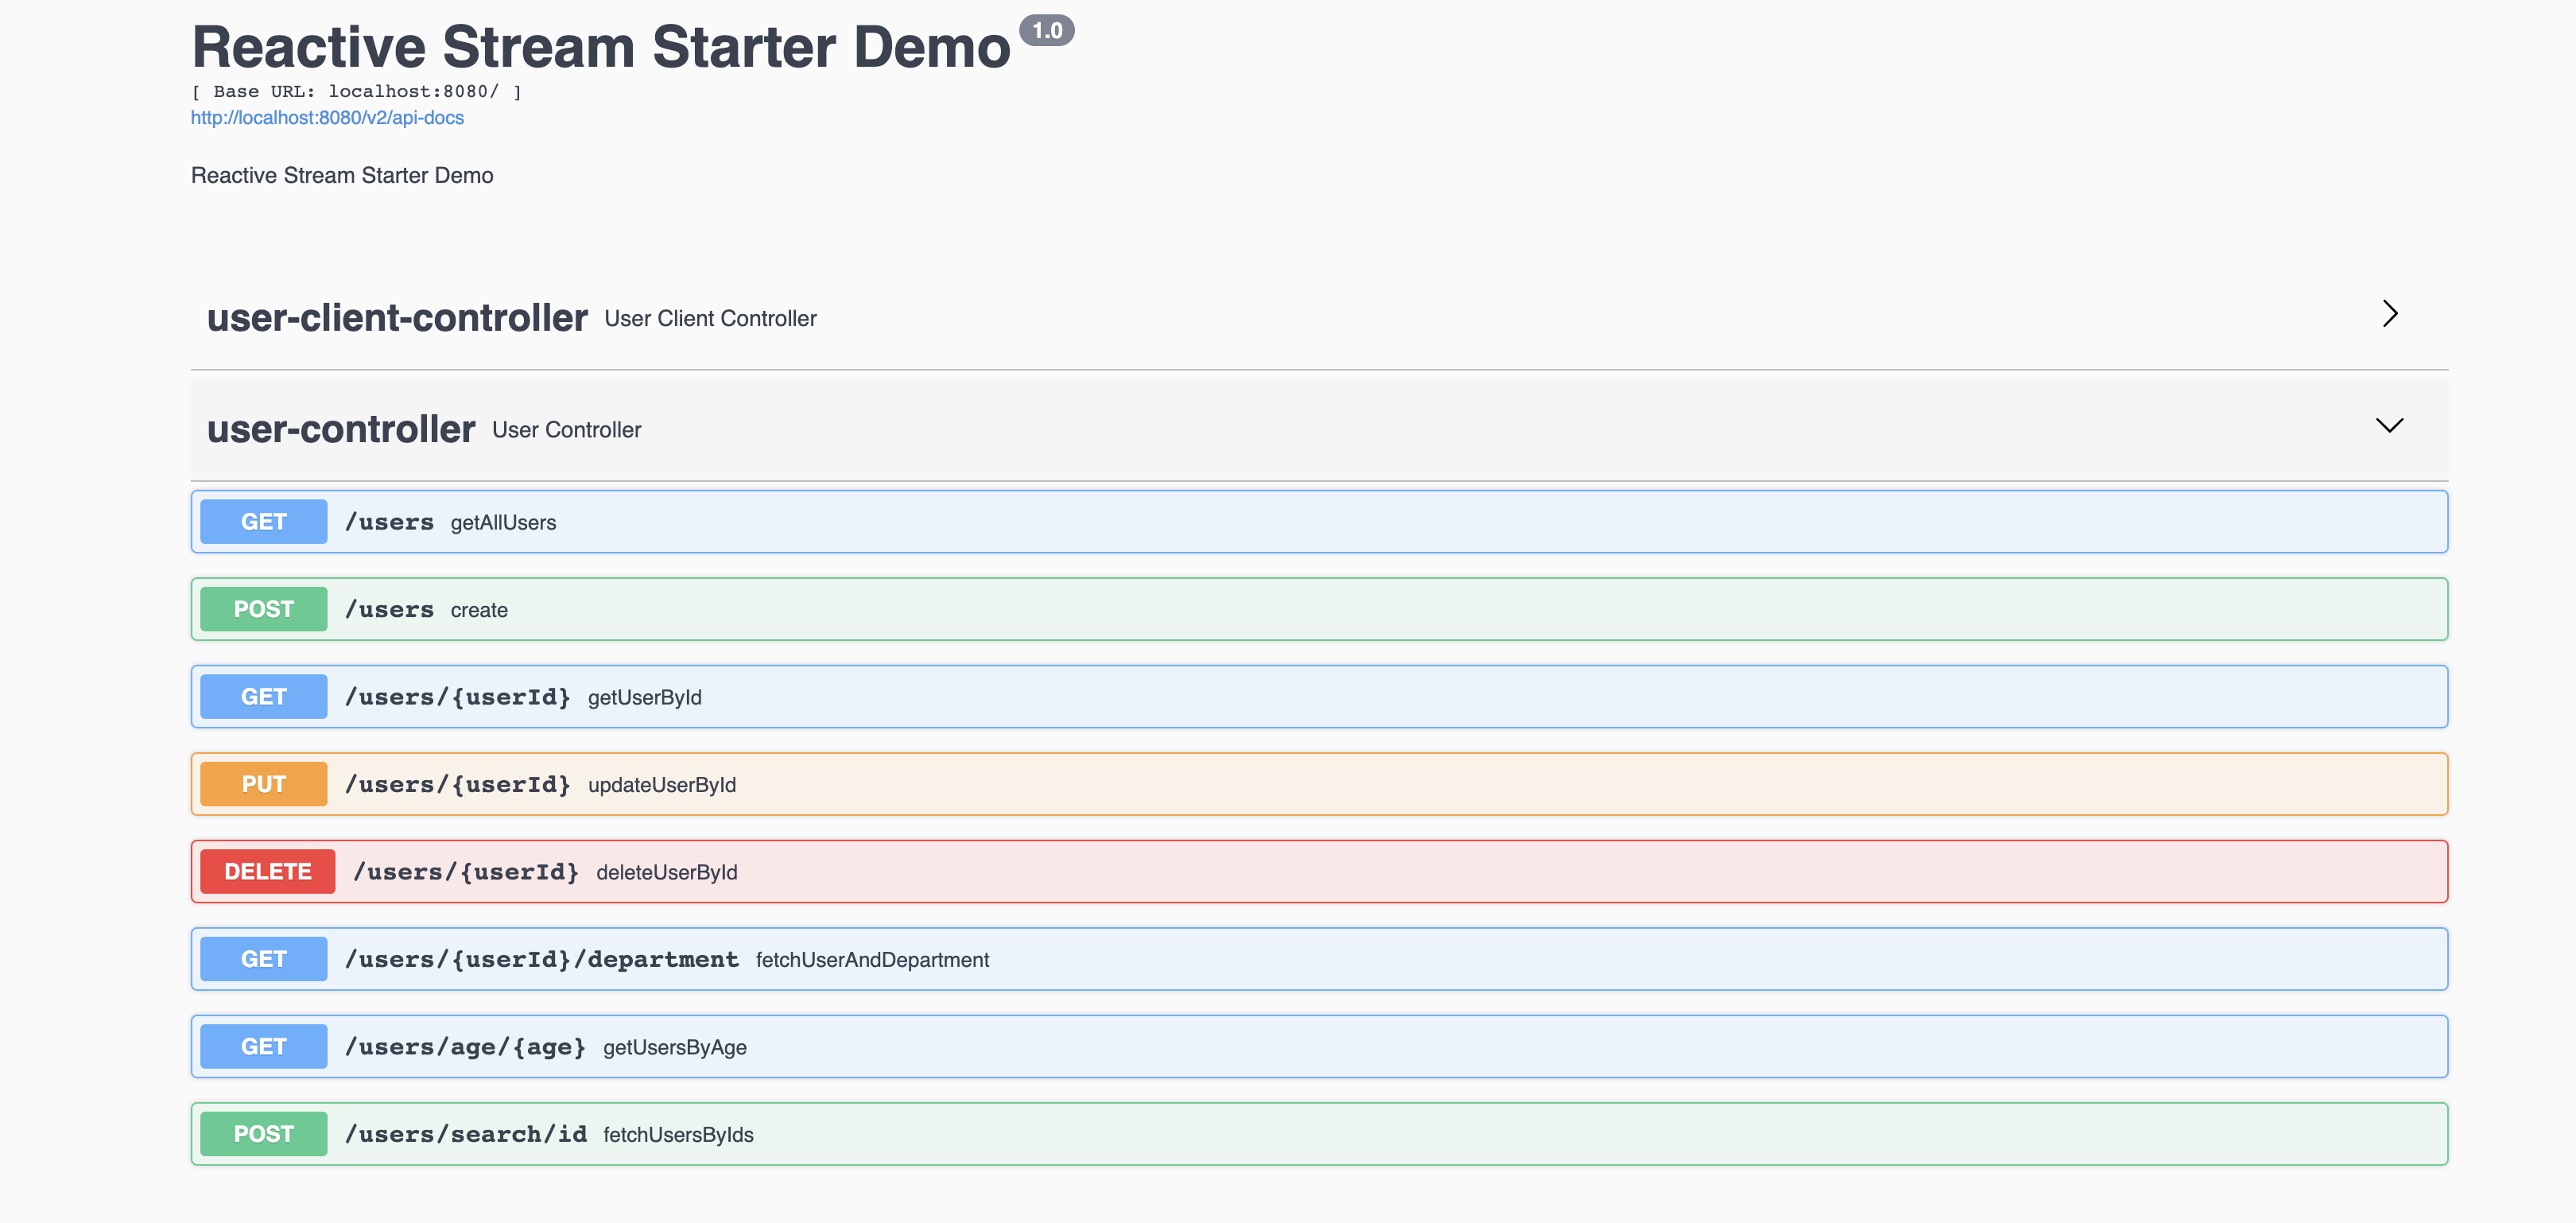Expand the /users/{userId}/department endpoint path

pyautogui.click(x=541, y=960)
